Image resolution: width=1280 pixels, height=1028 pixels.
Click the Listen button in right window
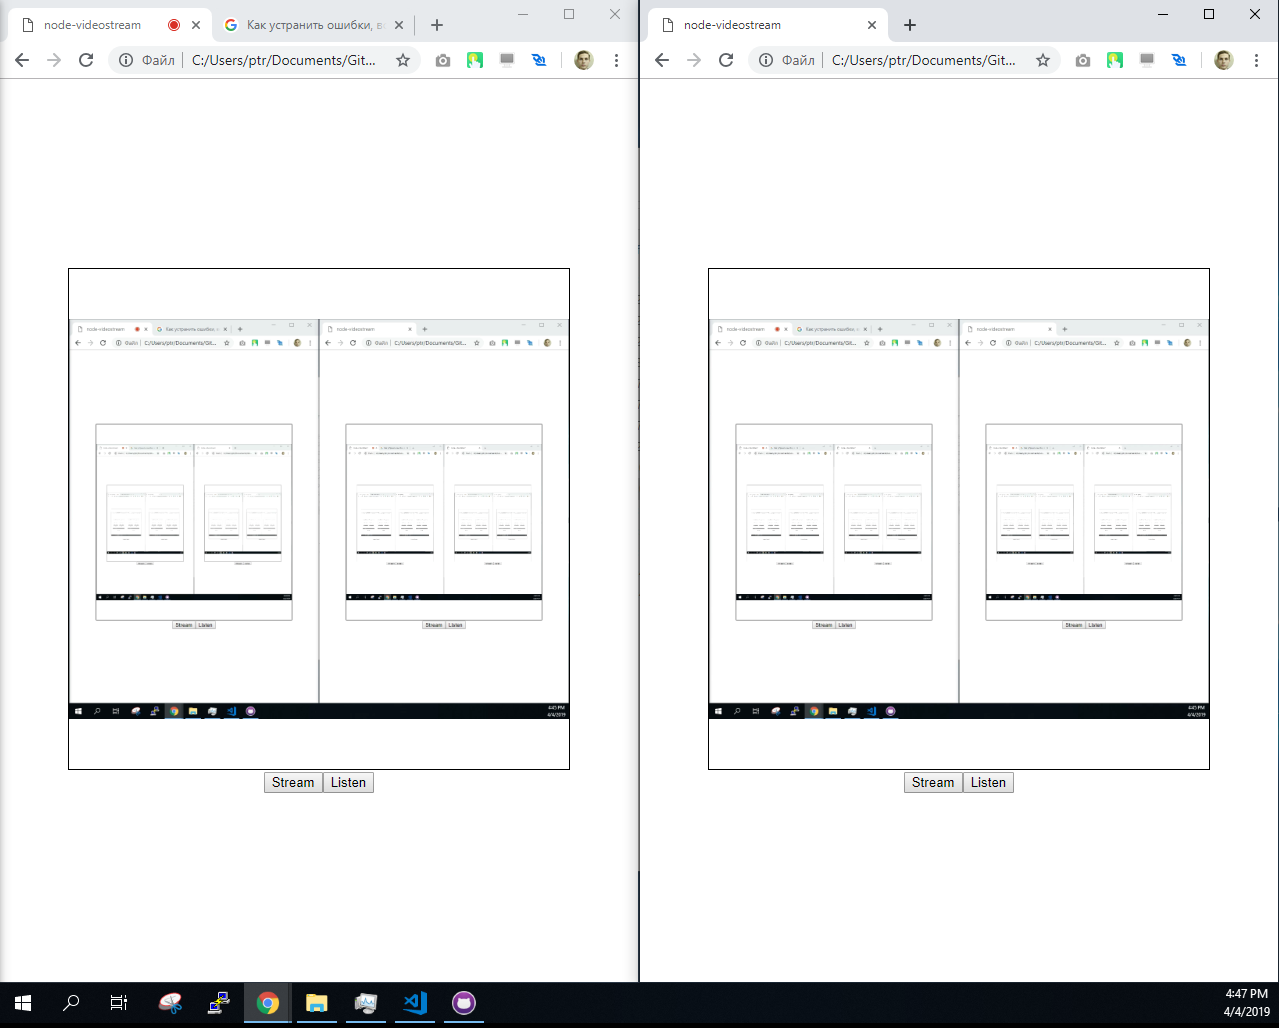[x=988, y=783]
